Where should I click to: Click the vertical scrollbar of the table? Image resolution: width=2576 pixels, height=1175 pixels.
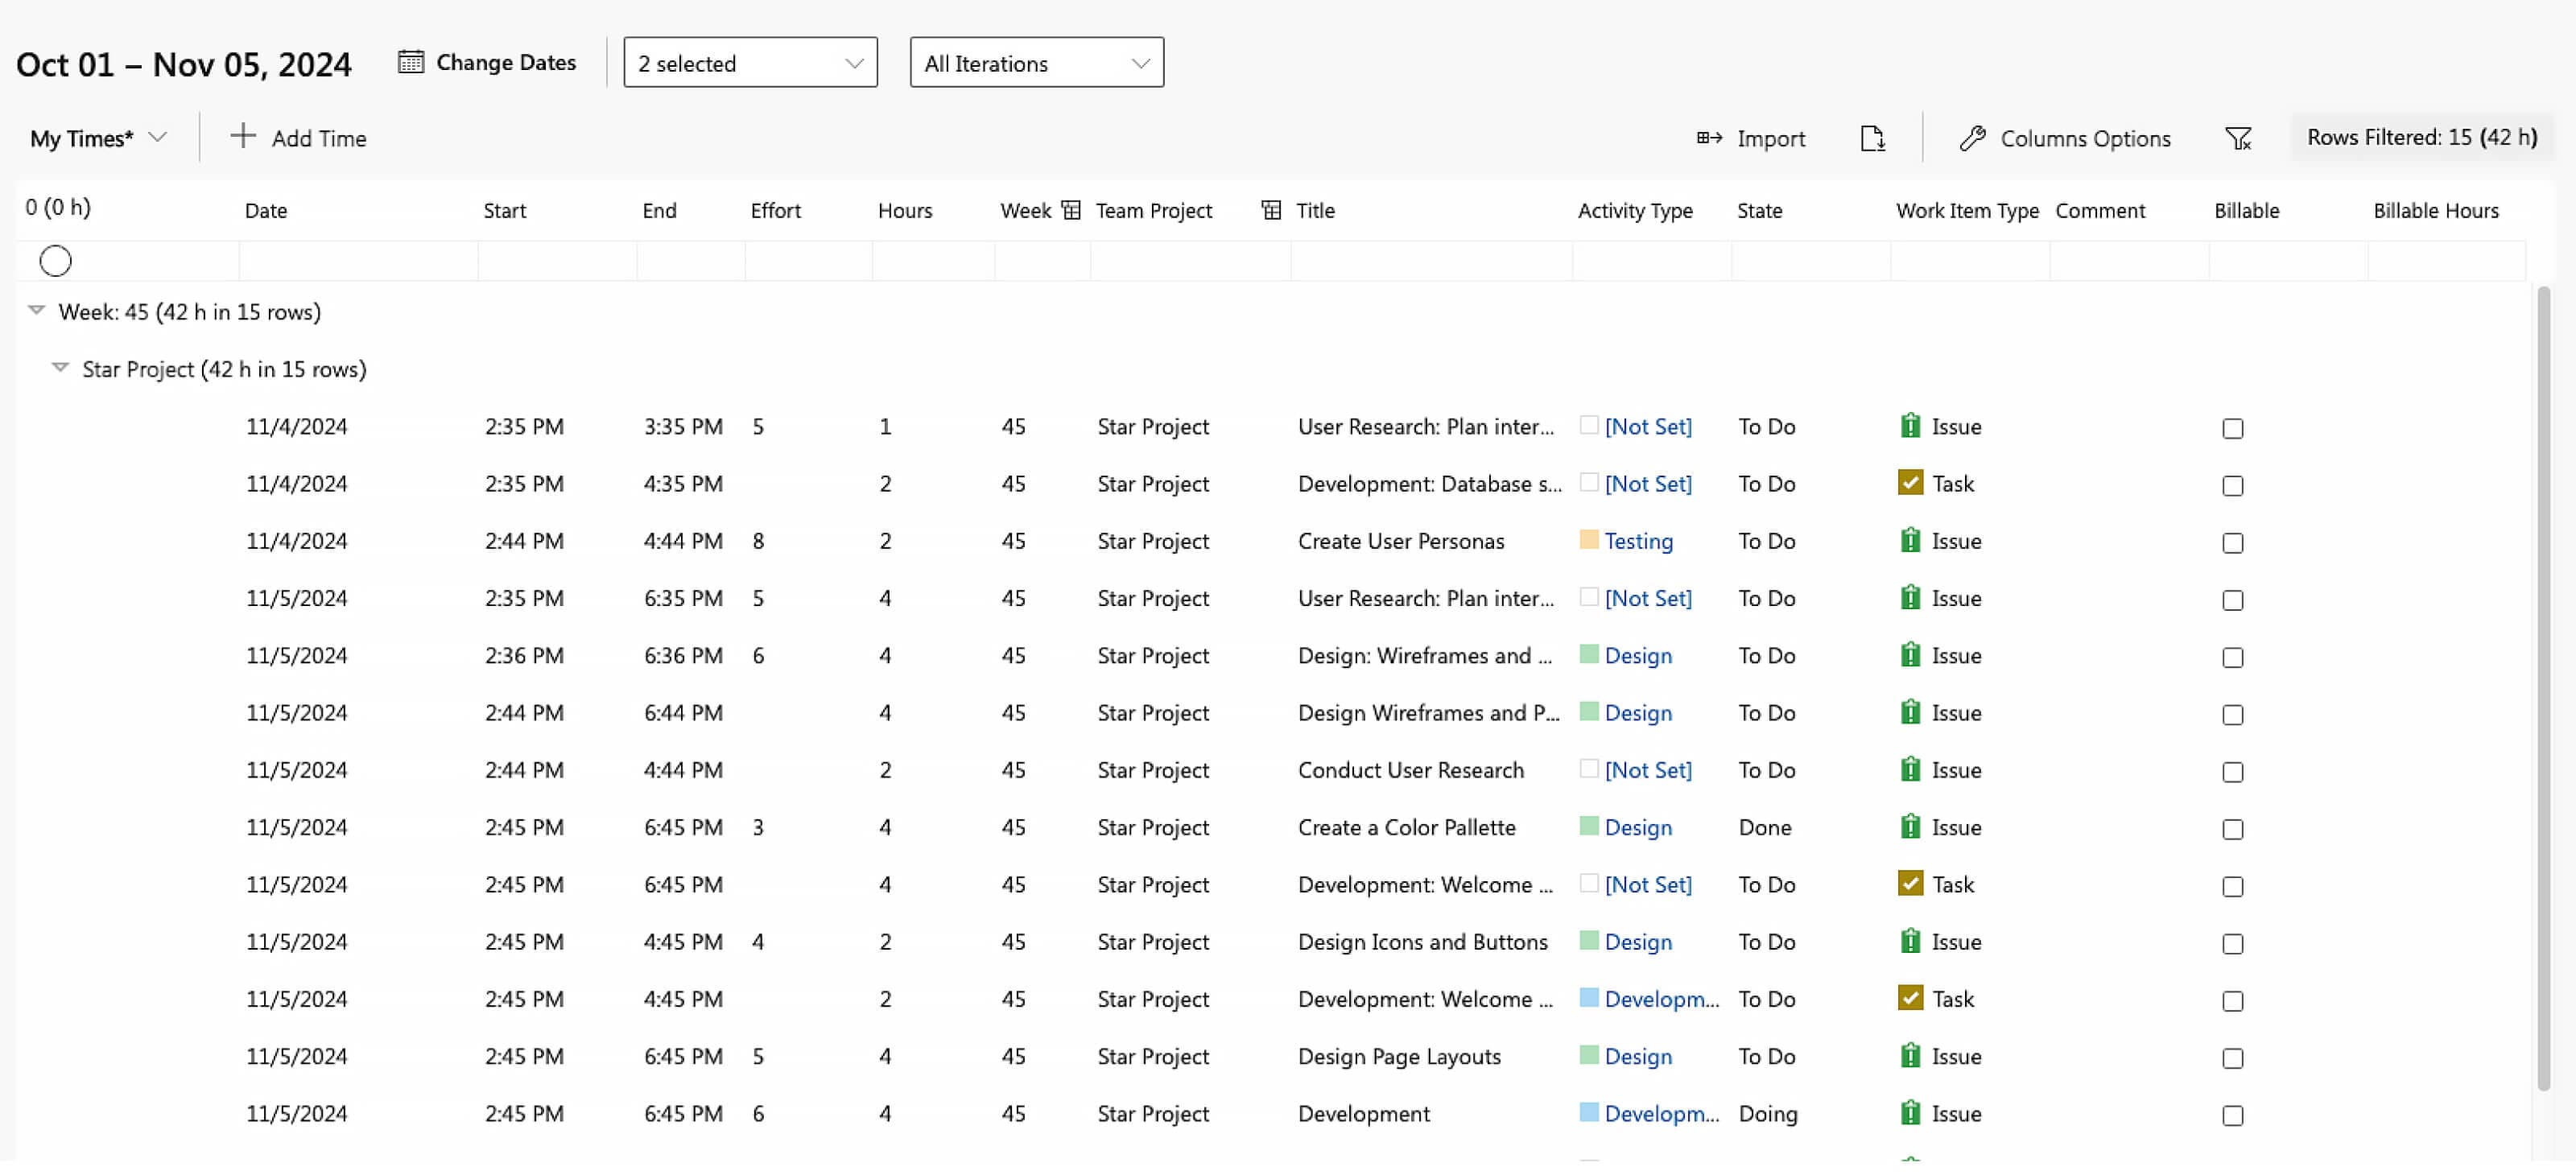tap(2543, 689)
